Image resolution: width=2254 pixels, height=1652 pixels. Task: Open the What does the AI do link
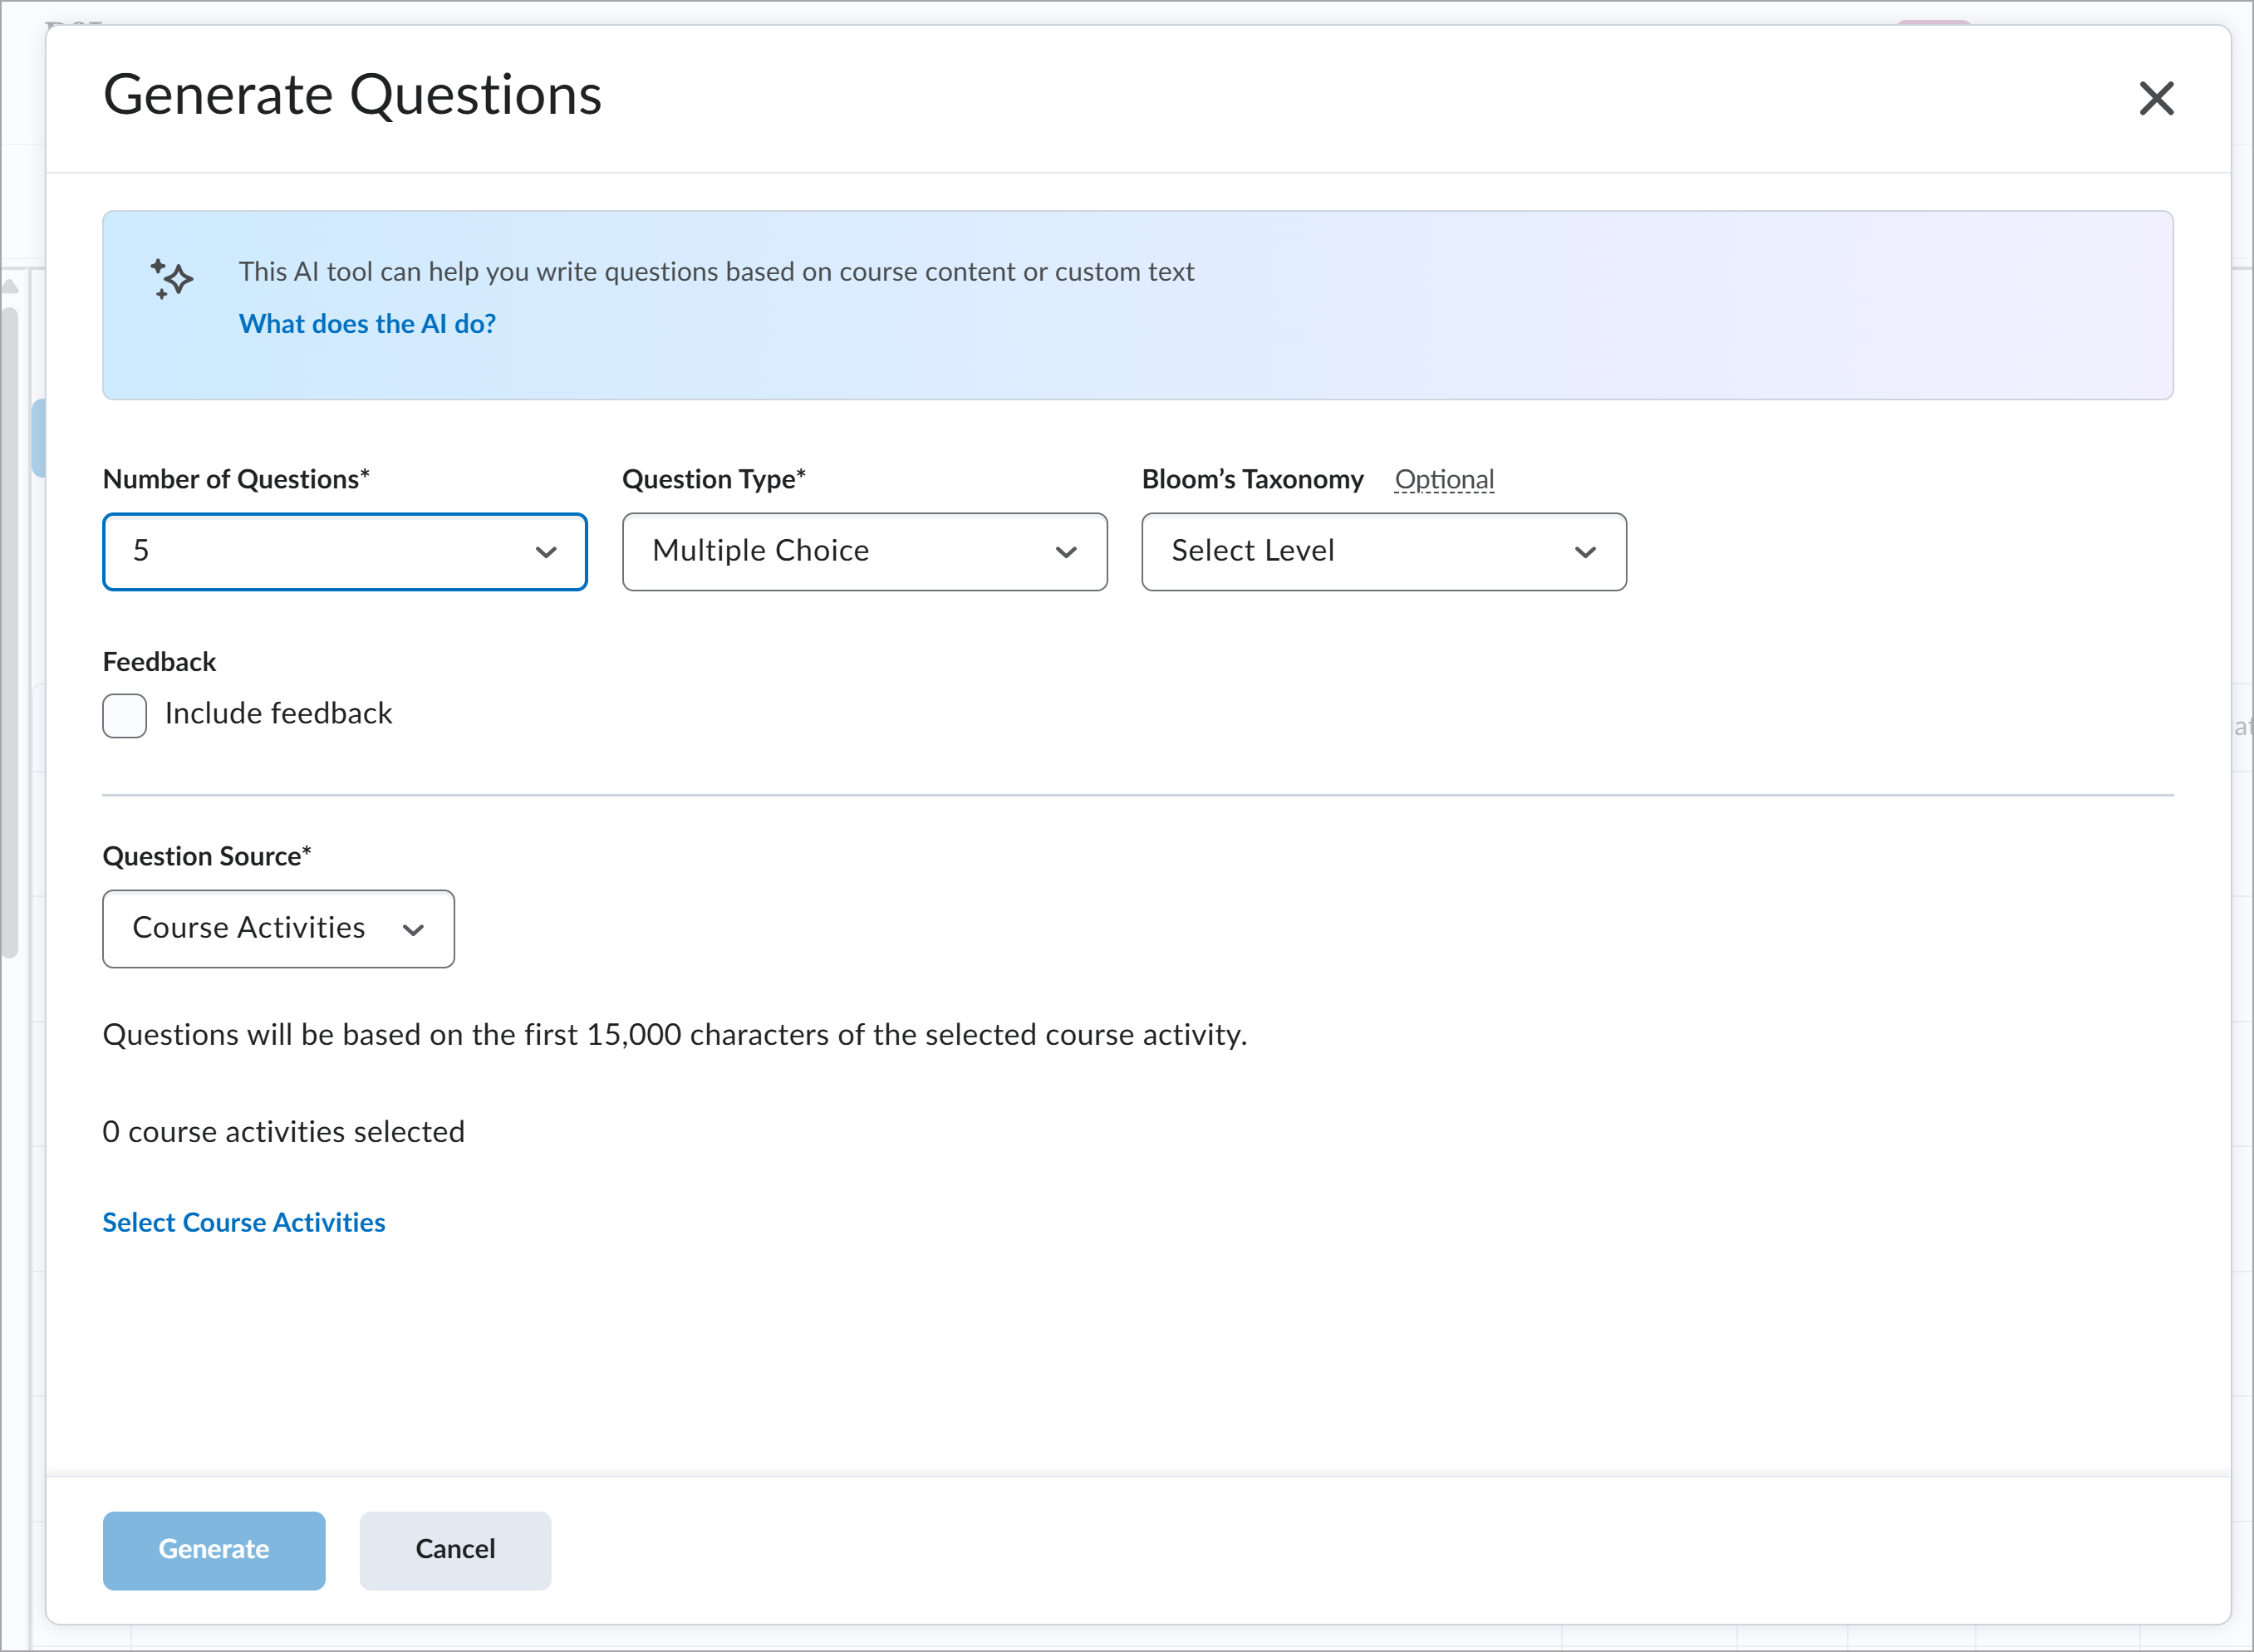click(x=366, y=323)
